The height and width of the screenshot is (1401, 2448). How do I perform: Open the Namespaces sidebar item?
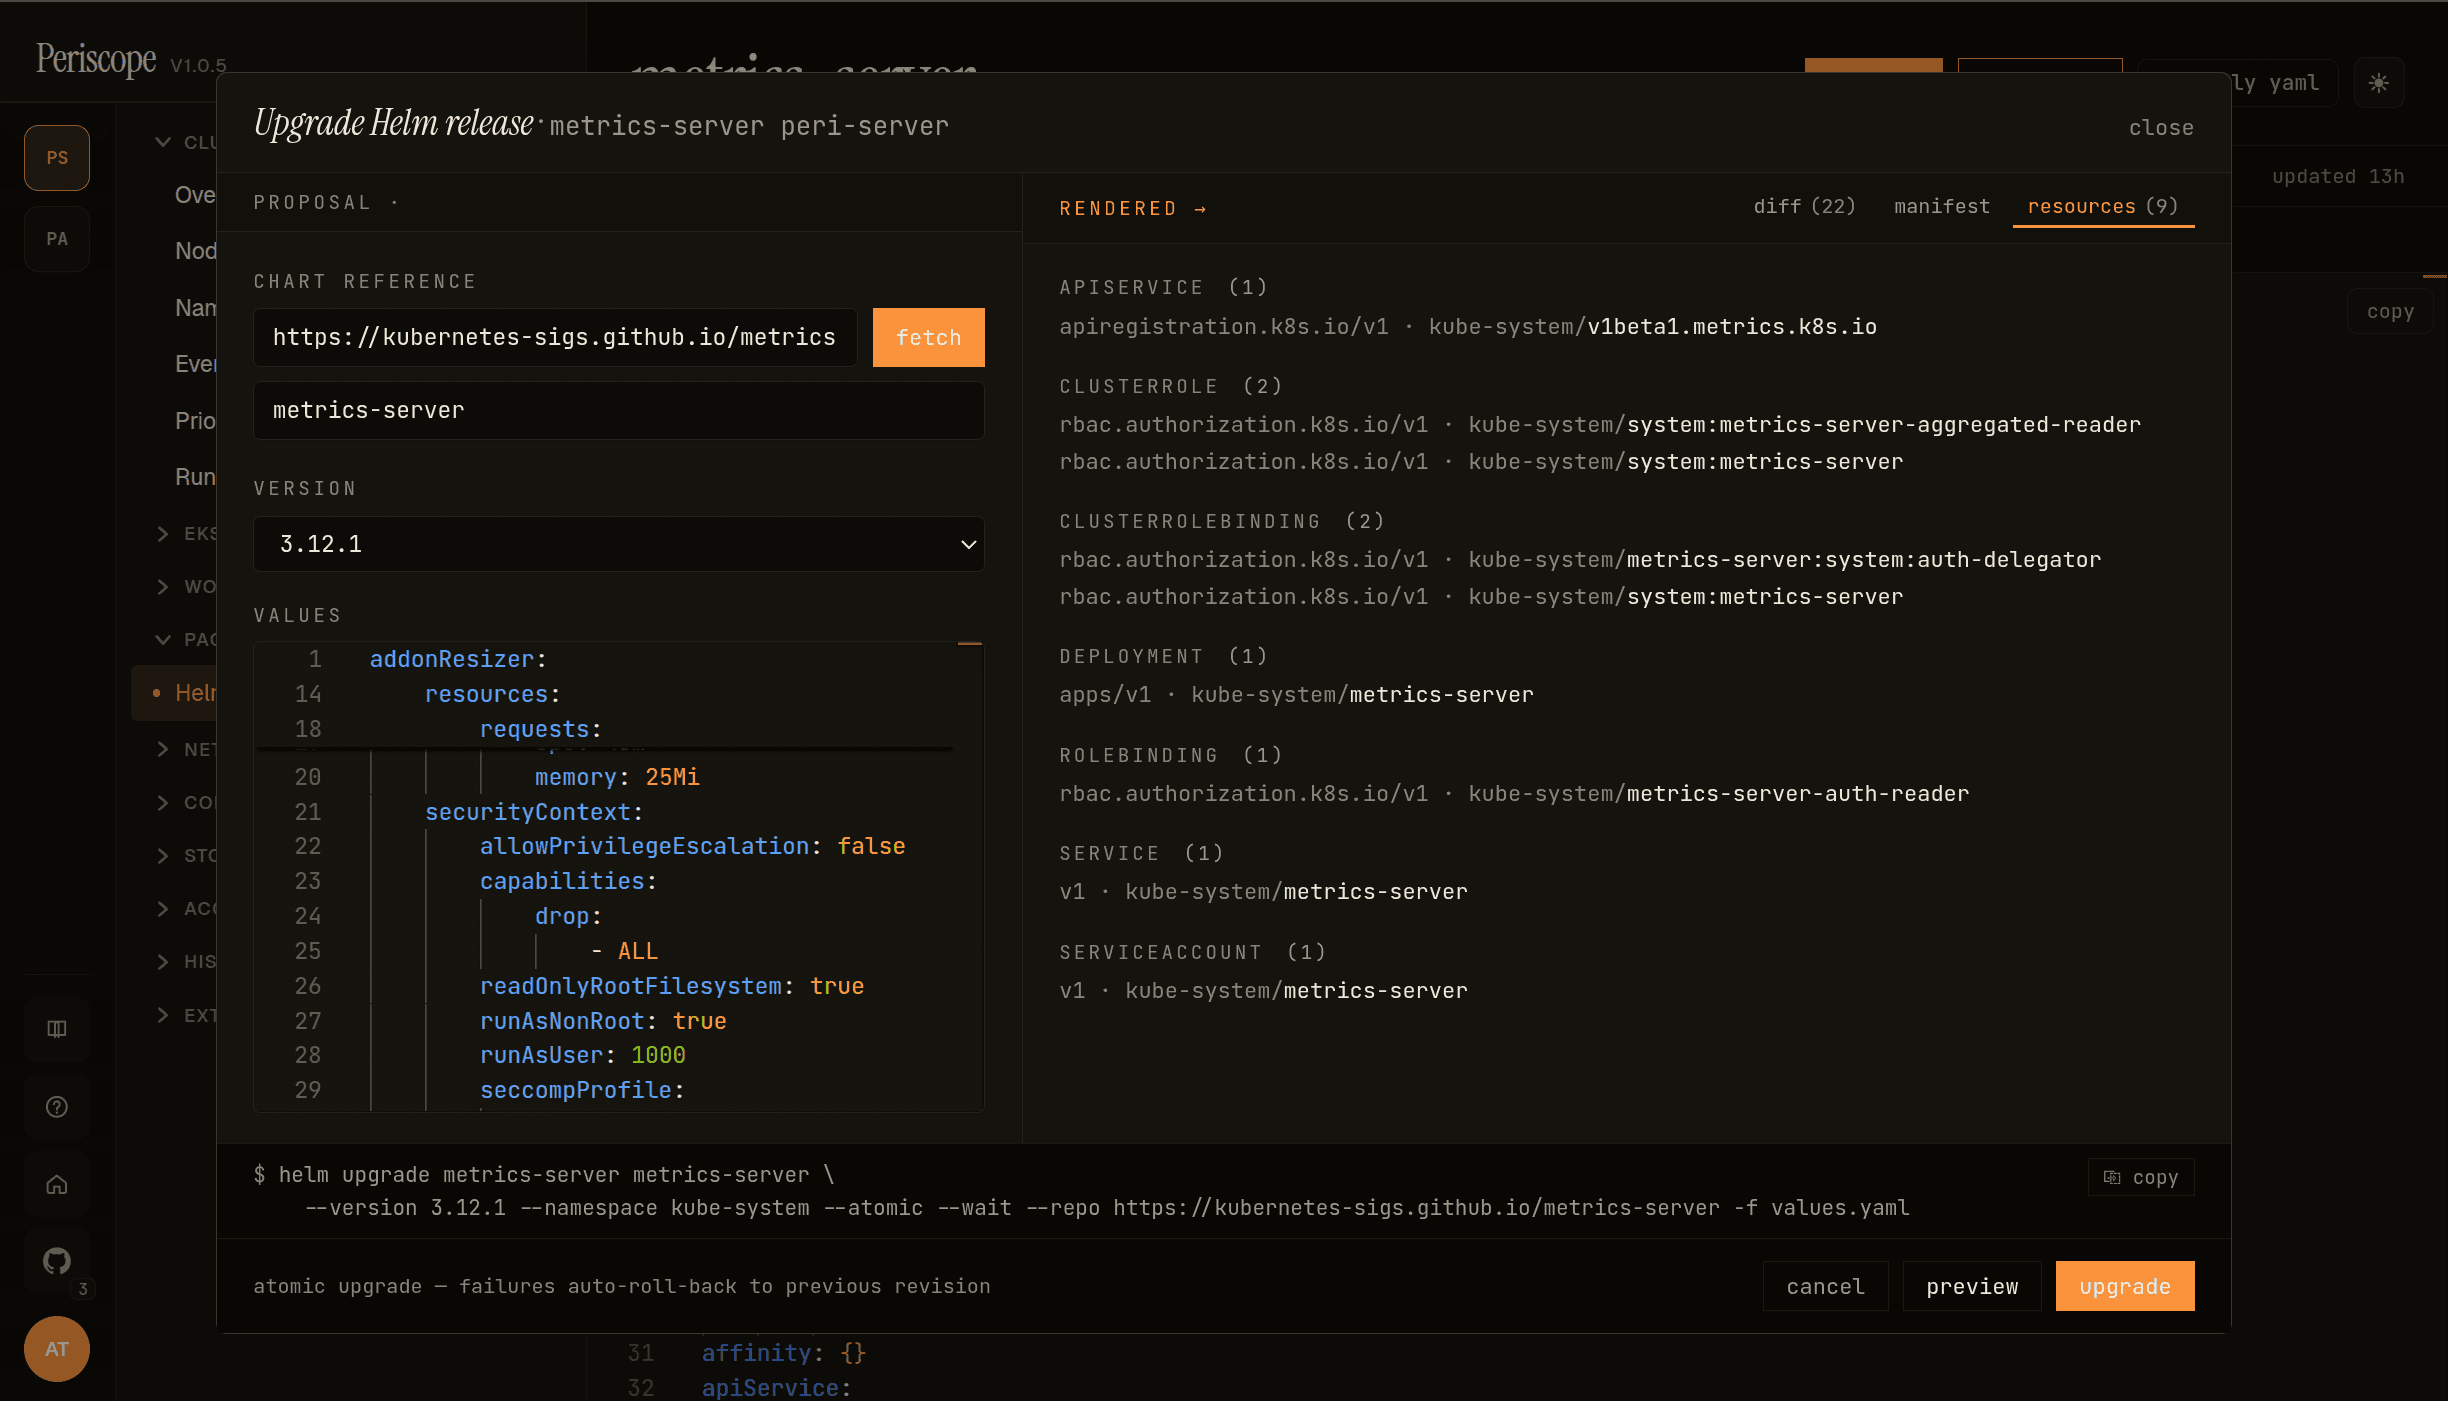[x=195, y=308]
